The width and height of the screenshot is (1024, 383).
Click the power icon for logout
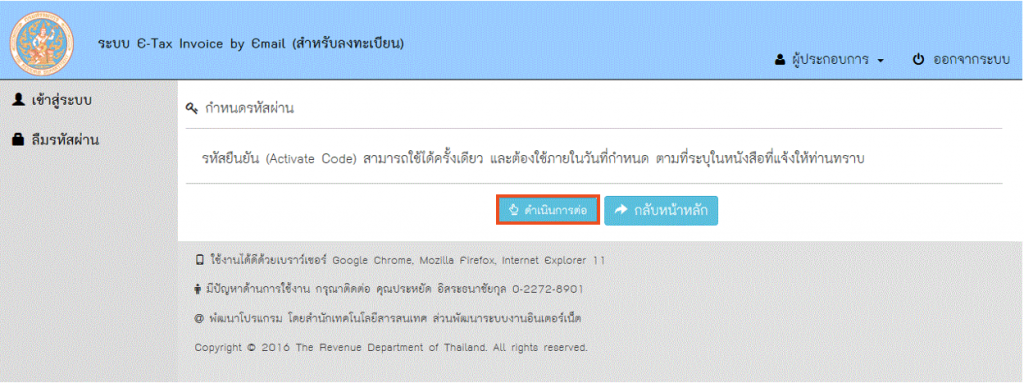pos(918,59)
